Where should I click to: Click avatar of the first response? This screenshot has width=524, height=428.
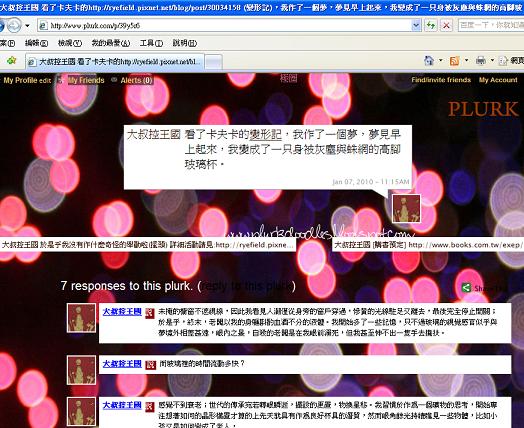tap(82, 318)
